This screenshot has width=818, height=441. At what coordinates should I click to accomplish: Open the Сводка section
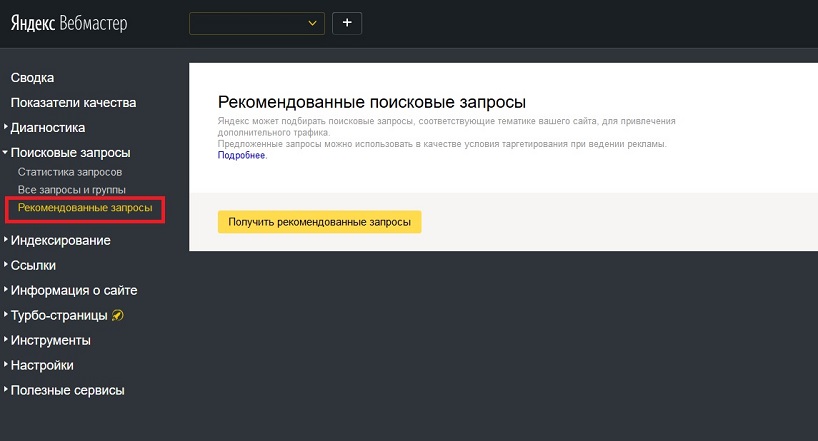pos(32,78)
